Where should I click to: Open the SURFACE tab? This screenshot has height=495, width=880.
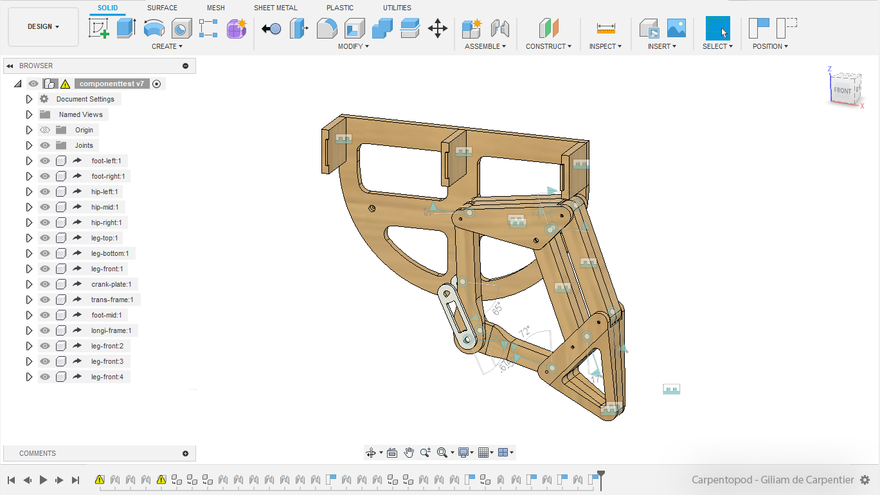(162, 7)
